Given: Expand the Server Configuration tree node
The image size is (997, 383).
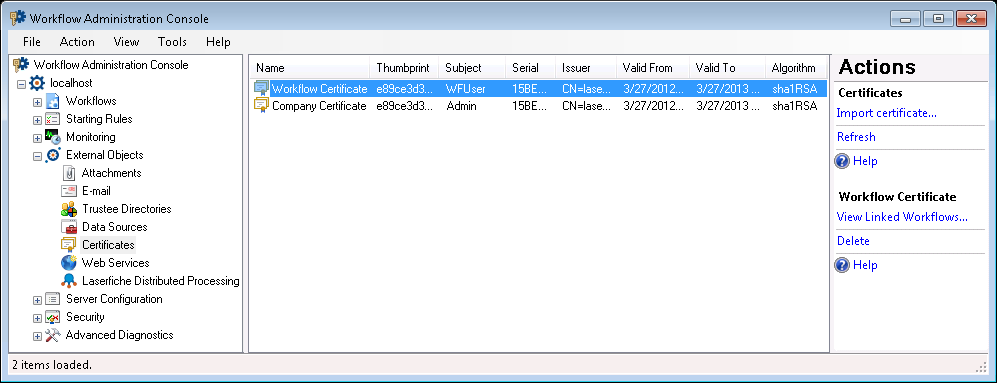Looking at the screenshot, I should 38,300.
